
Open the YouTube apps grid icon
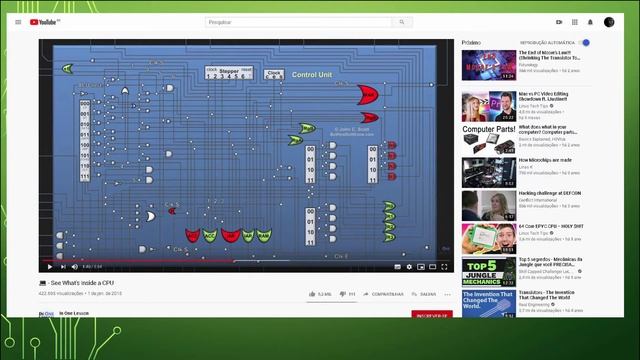coord(575,22)
